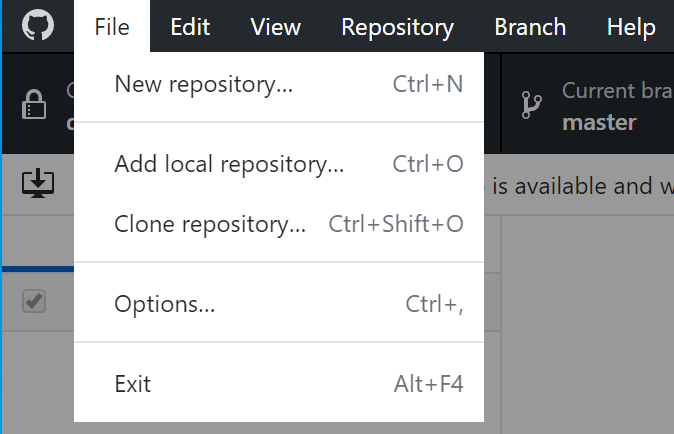Click the master branch name label
Image resolution: width=674 pixels, height=434 pixels.
point(599,123)
